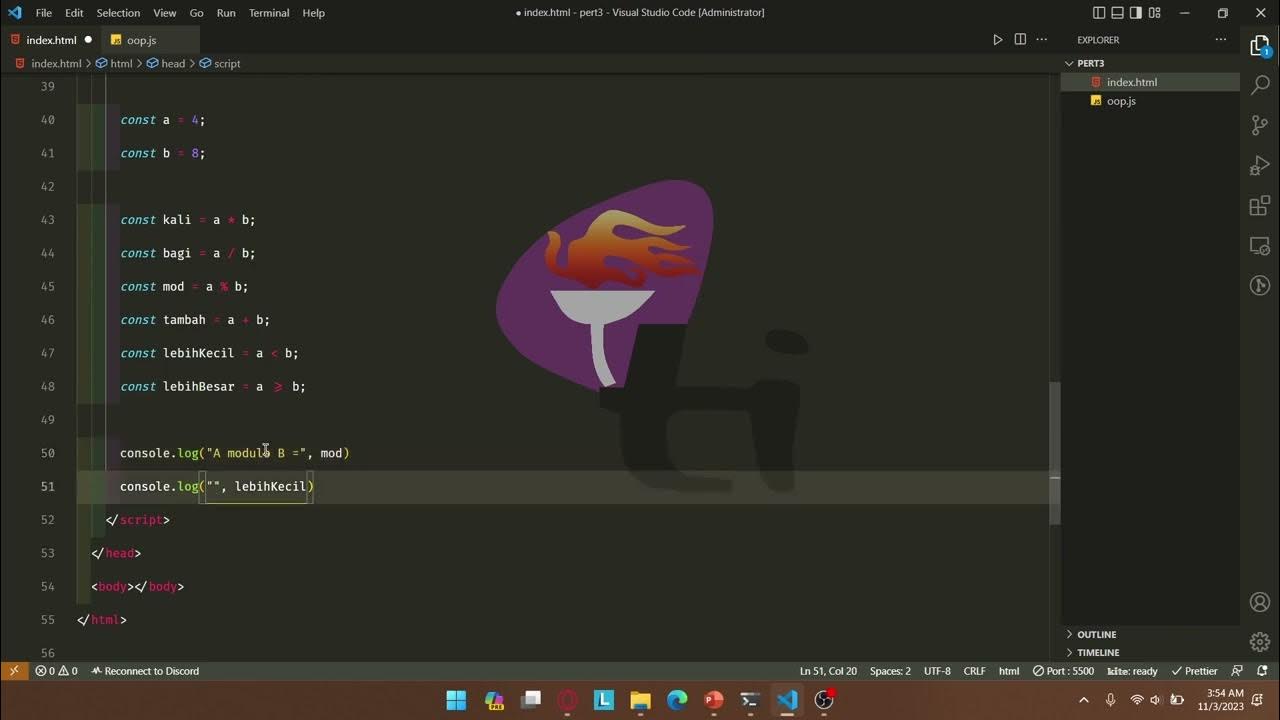Screen dimensions: 1280x720
Task: Click the remote window indicator in status bar
Action: pyautogui.click(x=13, y=671)
